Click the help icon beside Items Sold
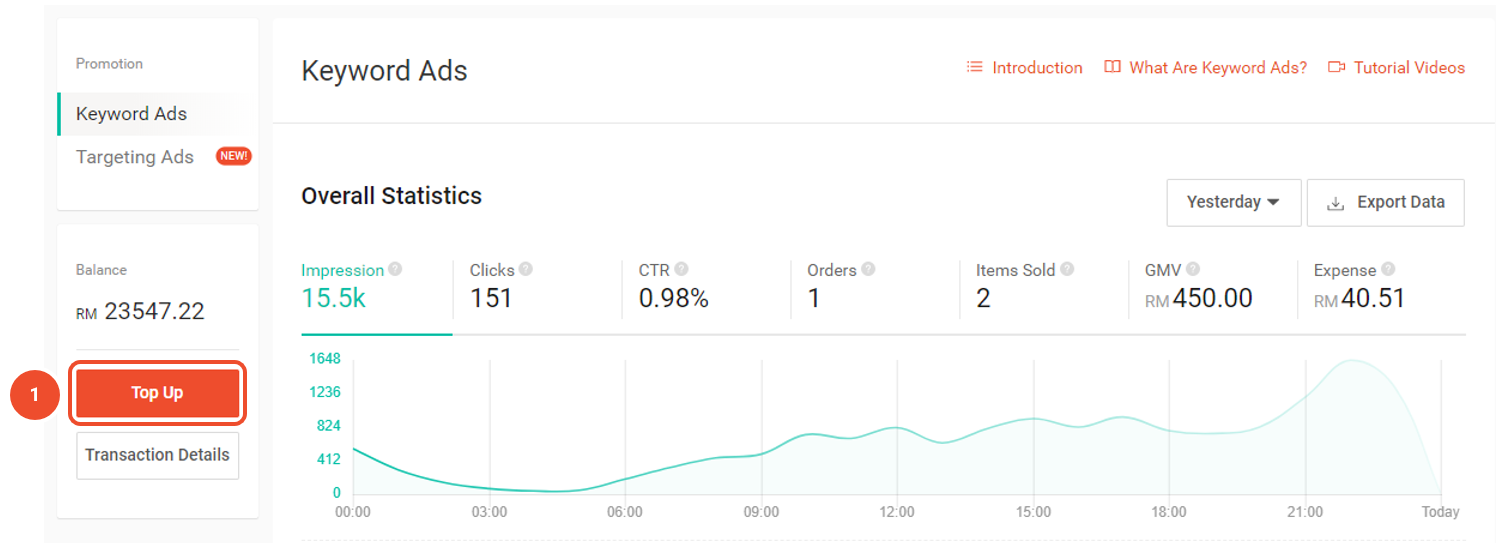 pyautogui.click(x=1067, y=269)
